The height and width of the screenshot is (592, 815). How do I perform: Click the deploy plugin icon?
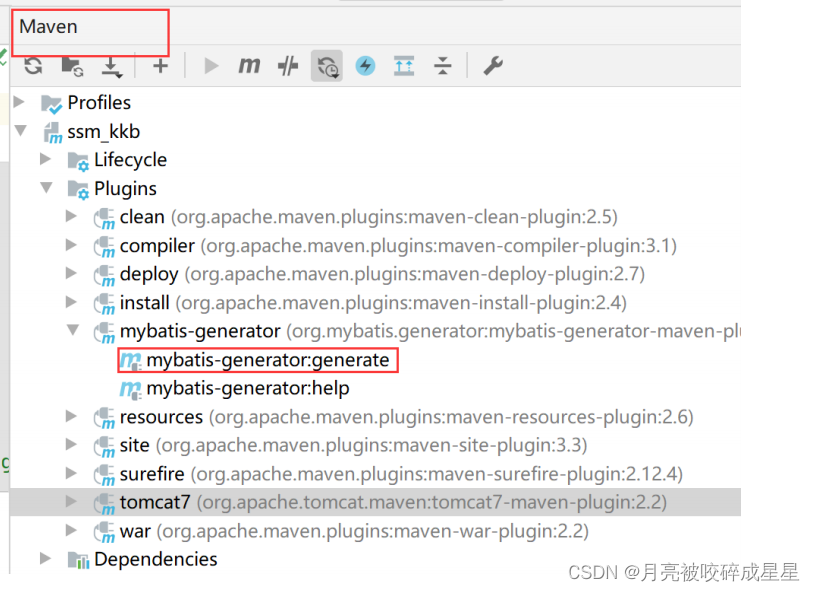tap(104, 275)
